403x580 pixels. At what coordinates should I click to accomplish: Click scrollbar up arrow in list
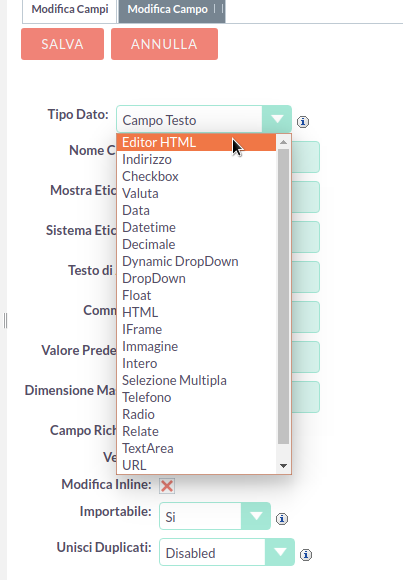[283, 142]
